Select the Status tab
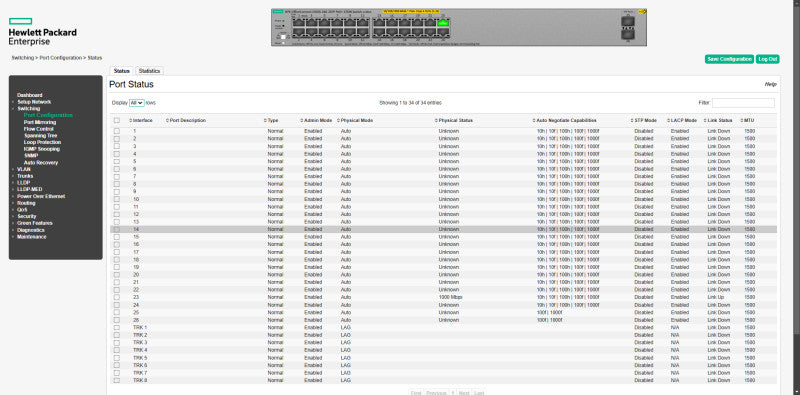This screenshot has height=395, width=800. click(x=121, y=71)
